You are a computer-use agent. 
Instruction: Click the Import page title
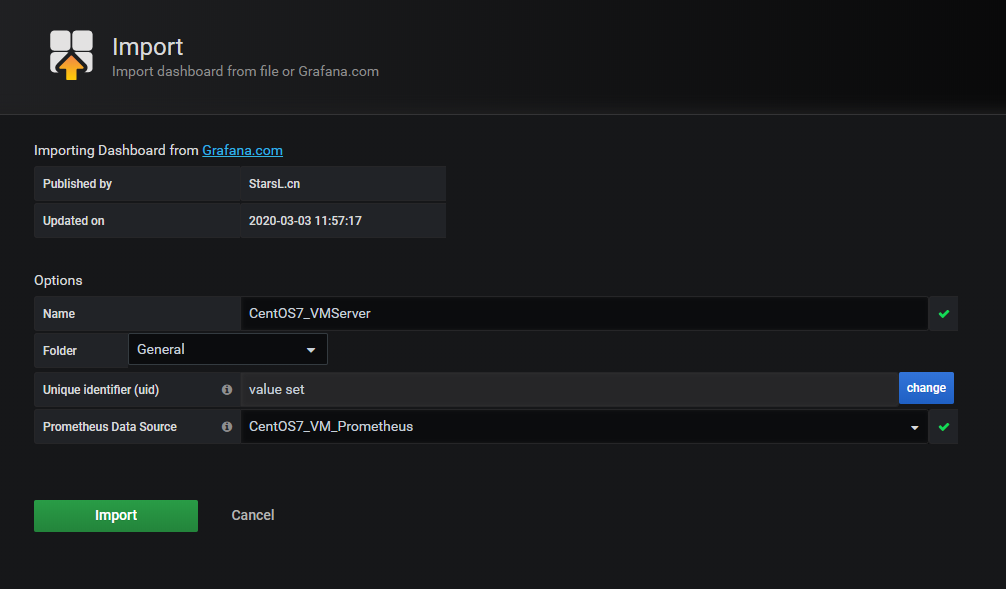pyautogui.click(x=147, y=47)
